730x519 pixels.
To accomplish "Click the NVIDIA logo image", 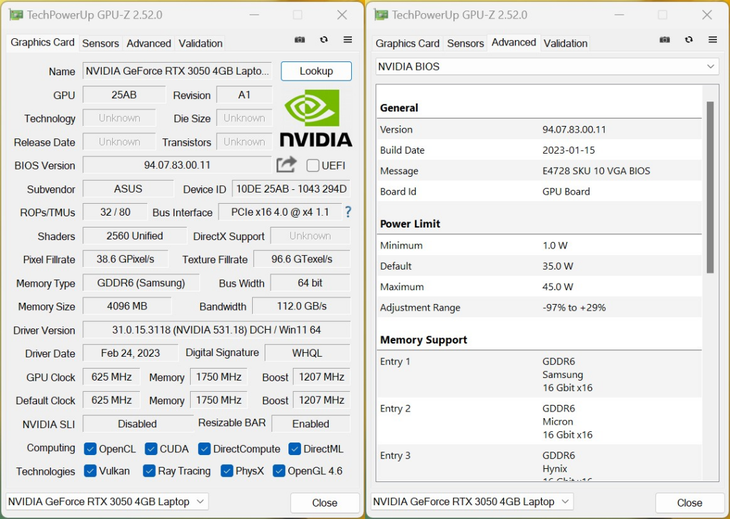I will point(316,119).
